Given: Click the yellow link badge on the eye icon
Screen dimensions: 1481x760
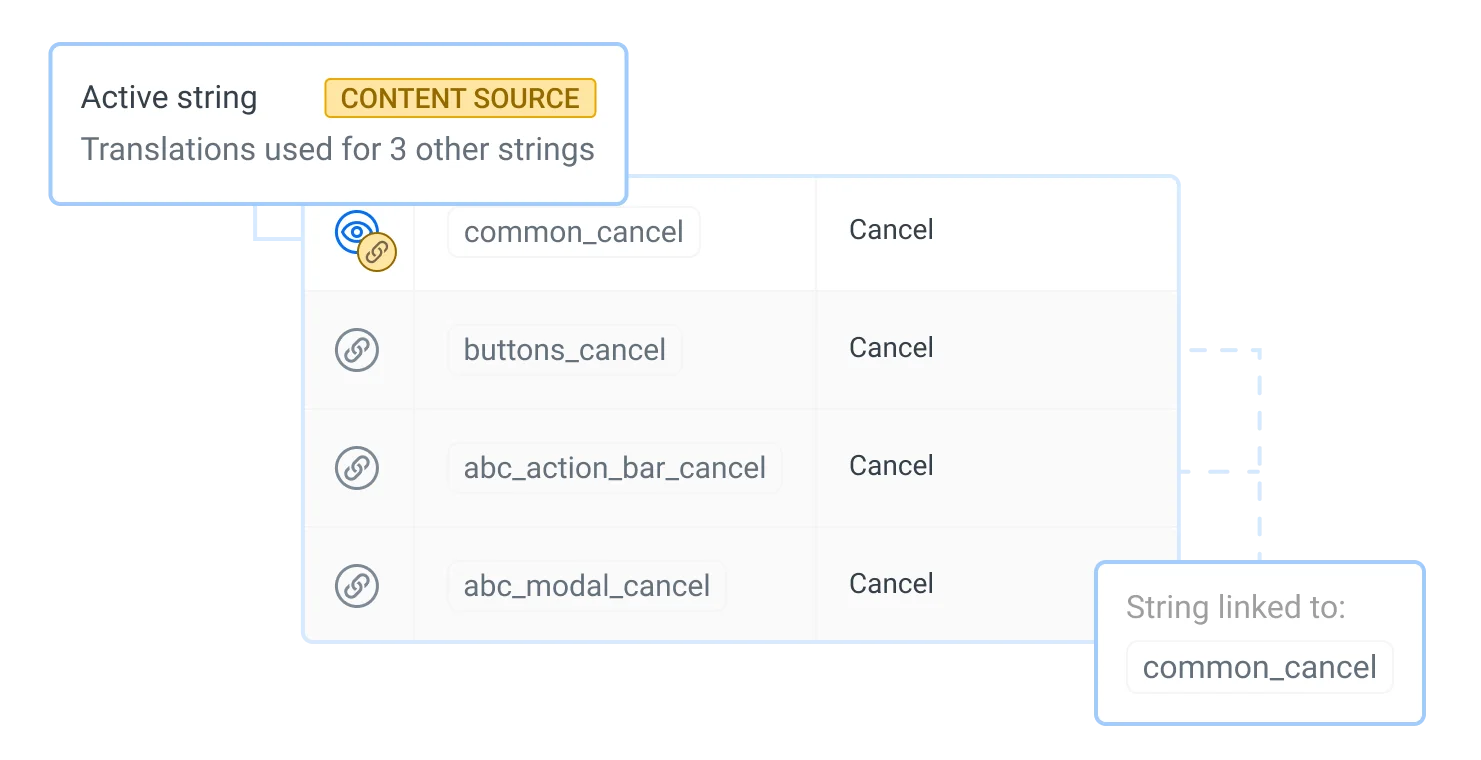Looking at the screenshot, I should click(x=377, y=253).
